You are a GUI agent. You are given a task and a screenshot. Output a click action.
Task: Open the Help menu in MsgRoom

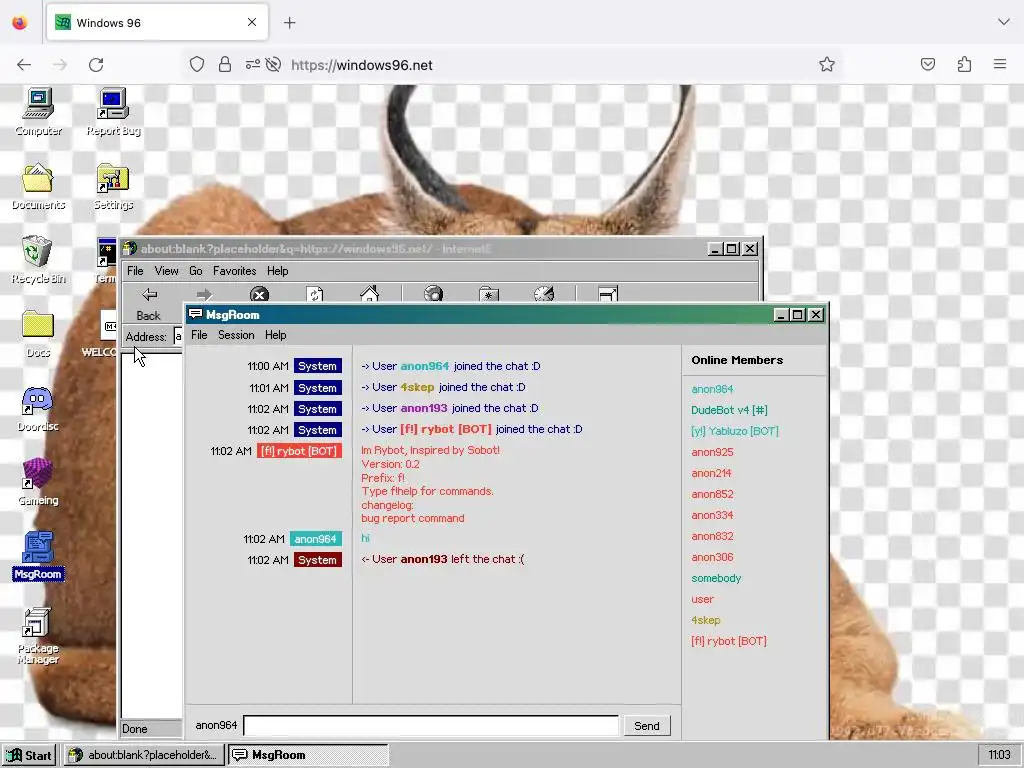point(276,335)
